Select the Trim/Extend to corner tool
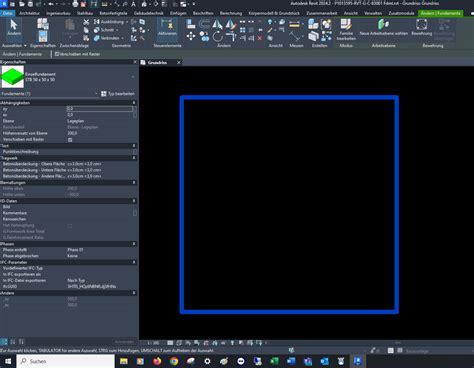 pos(230,36)
